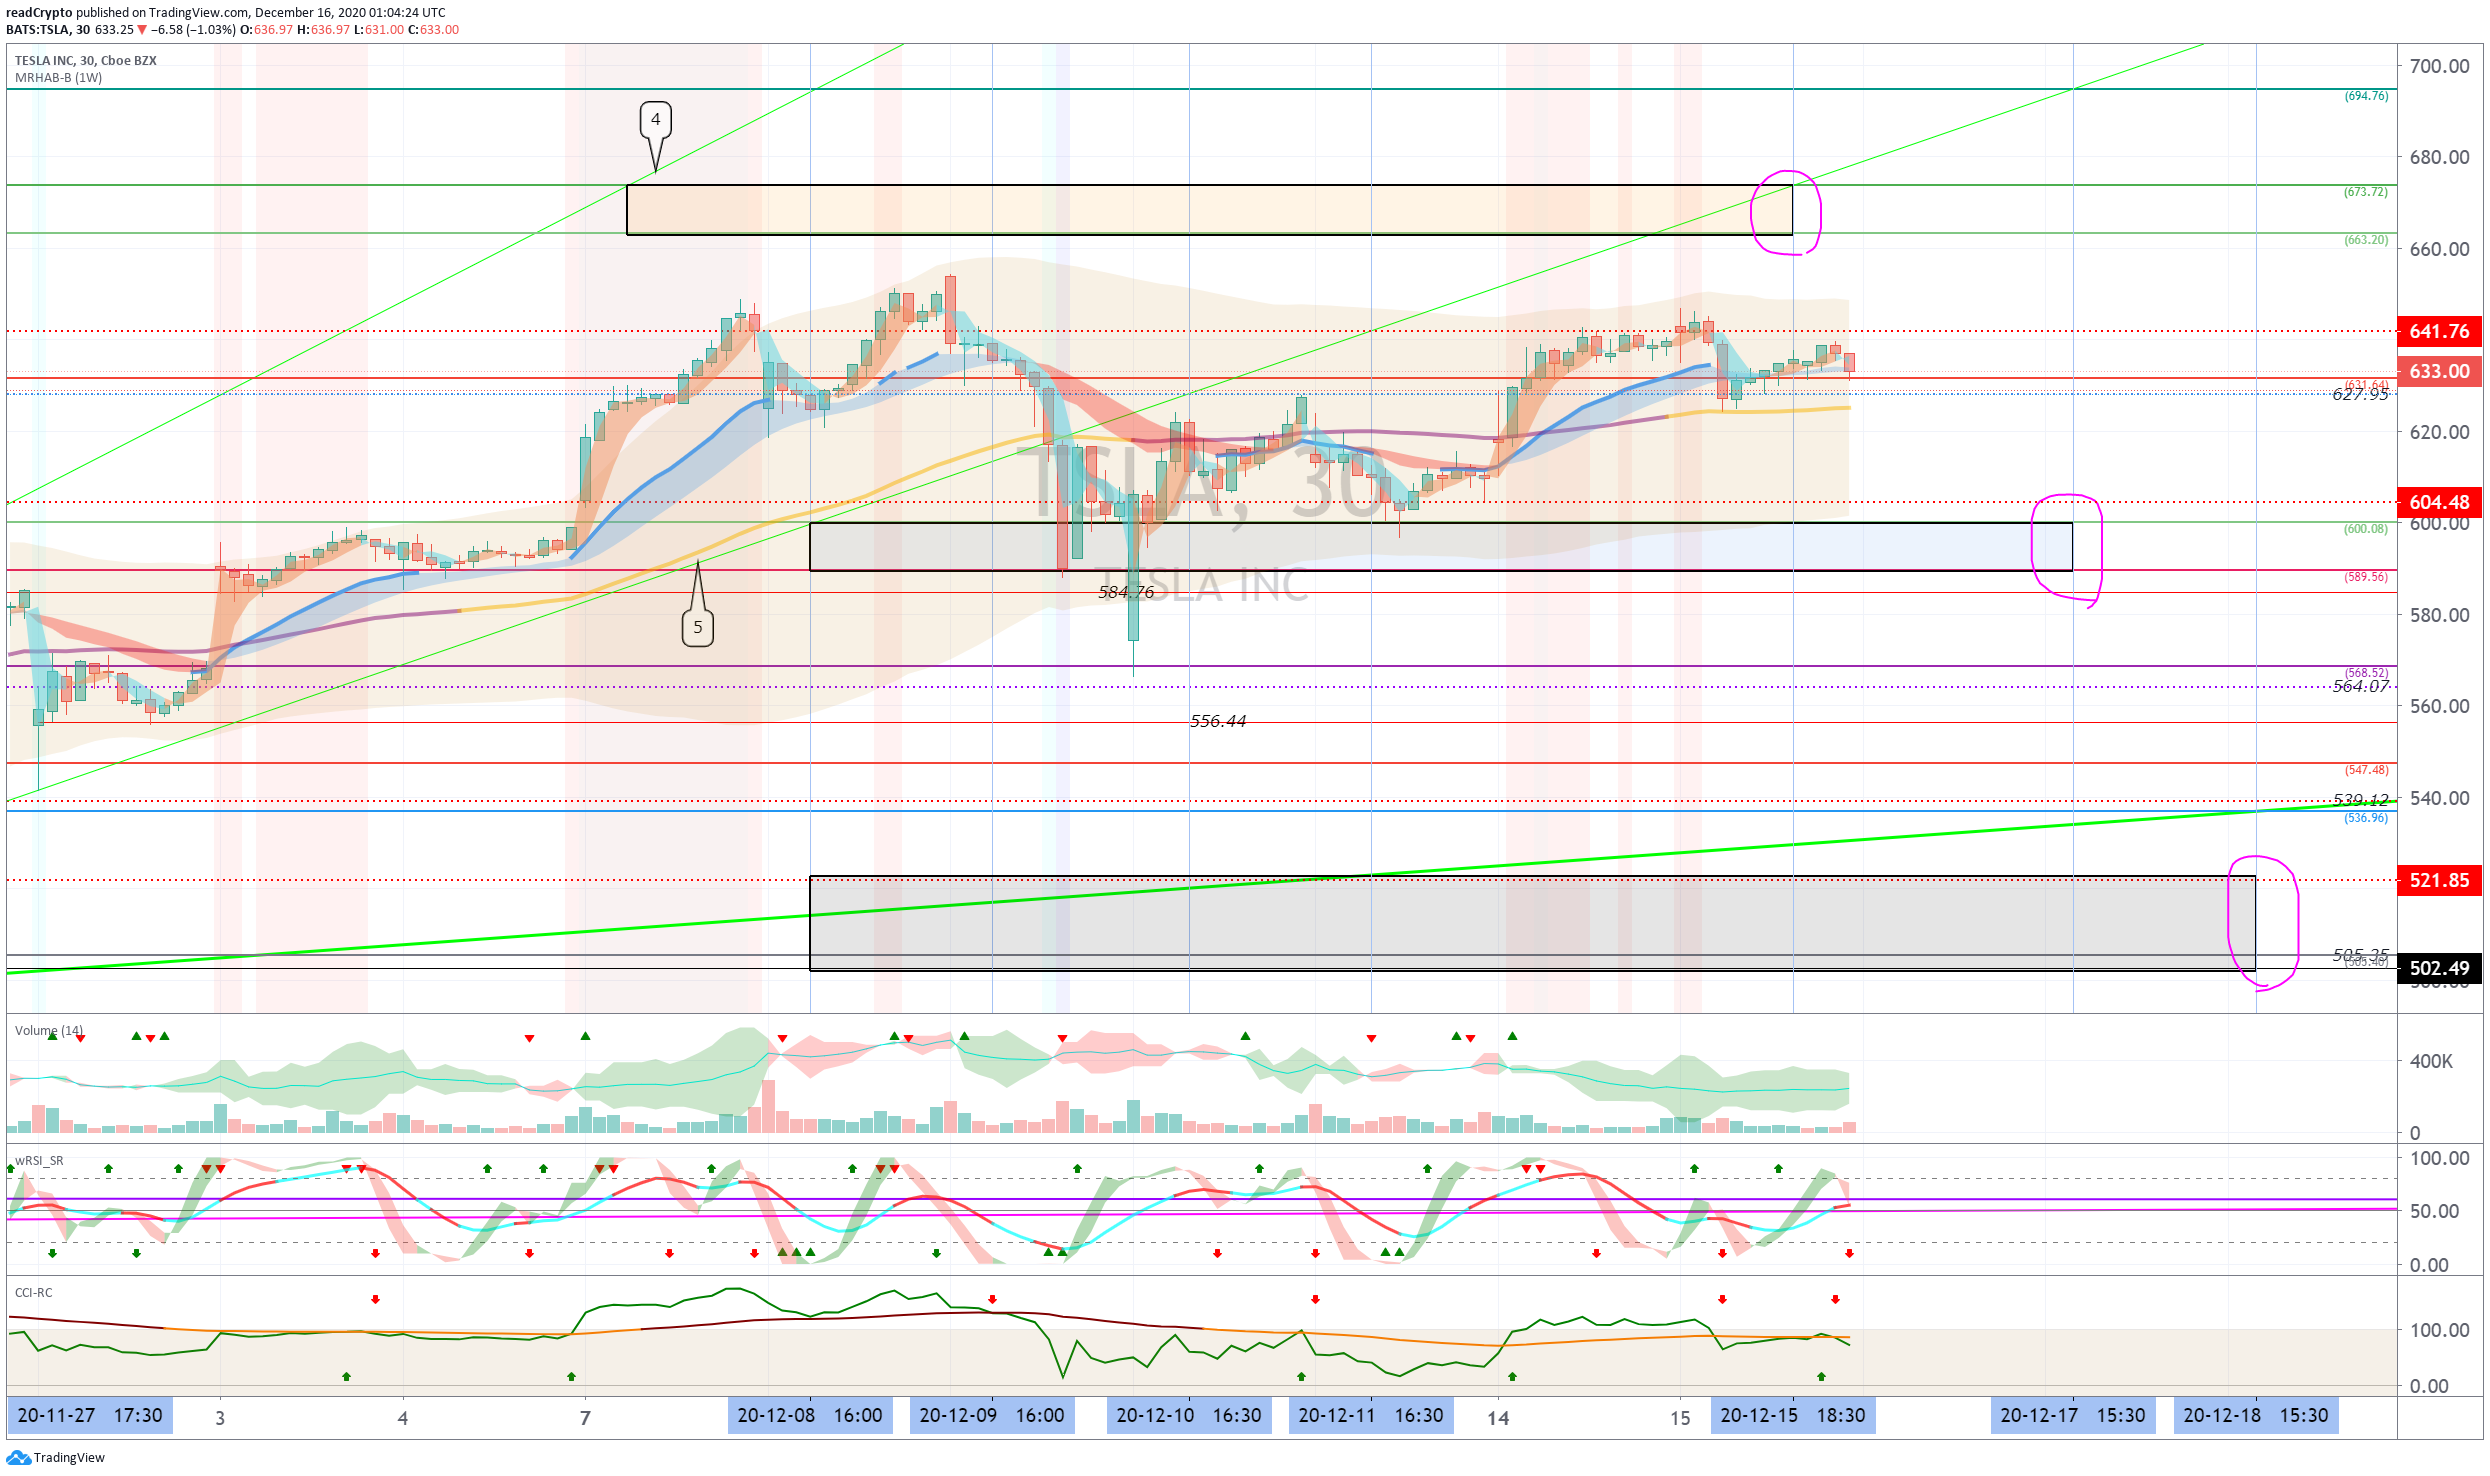Select the L:631.00 low value in header
2490x1476 pixels.
tap(379, 30)
